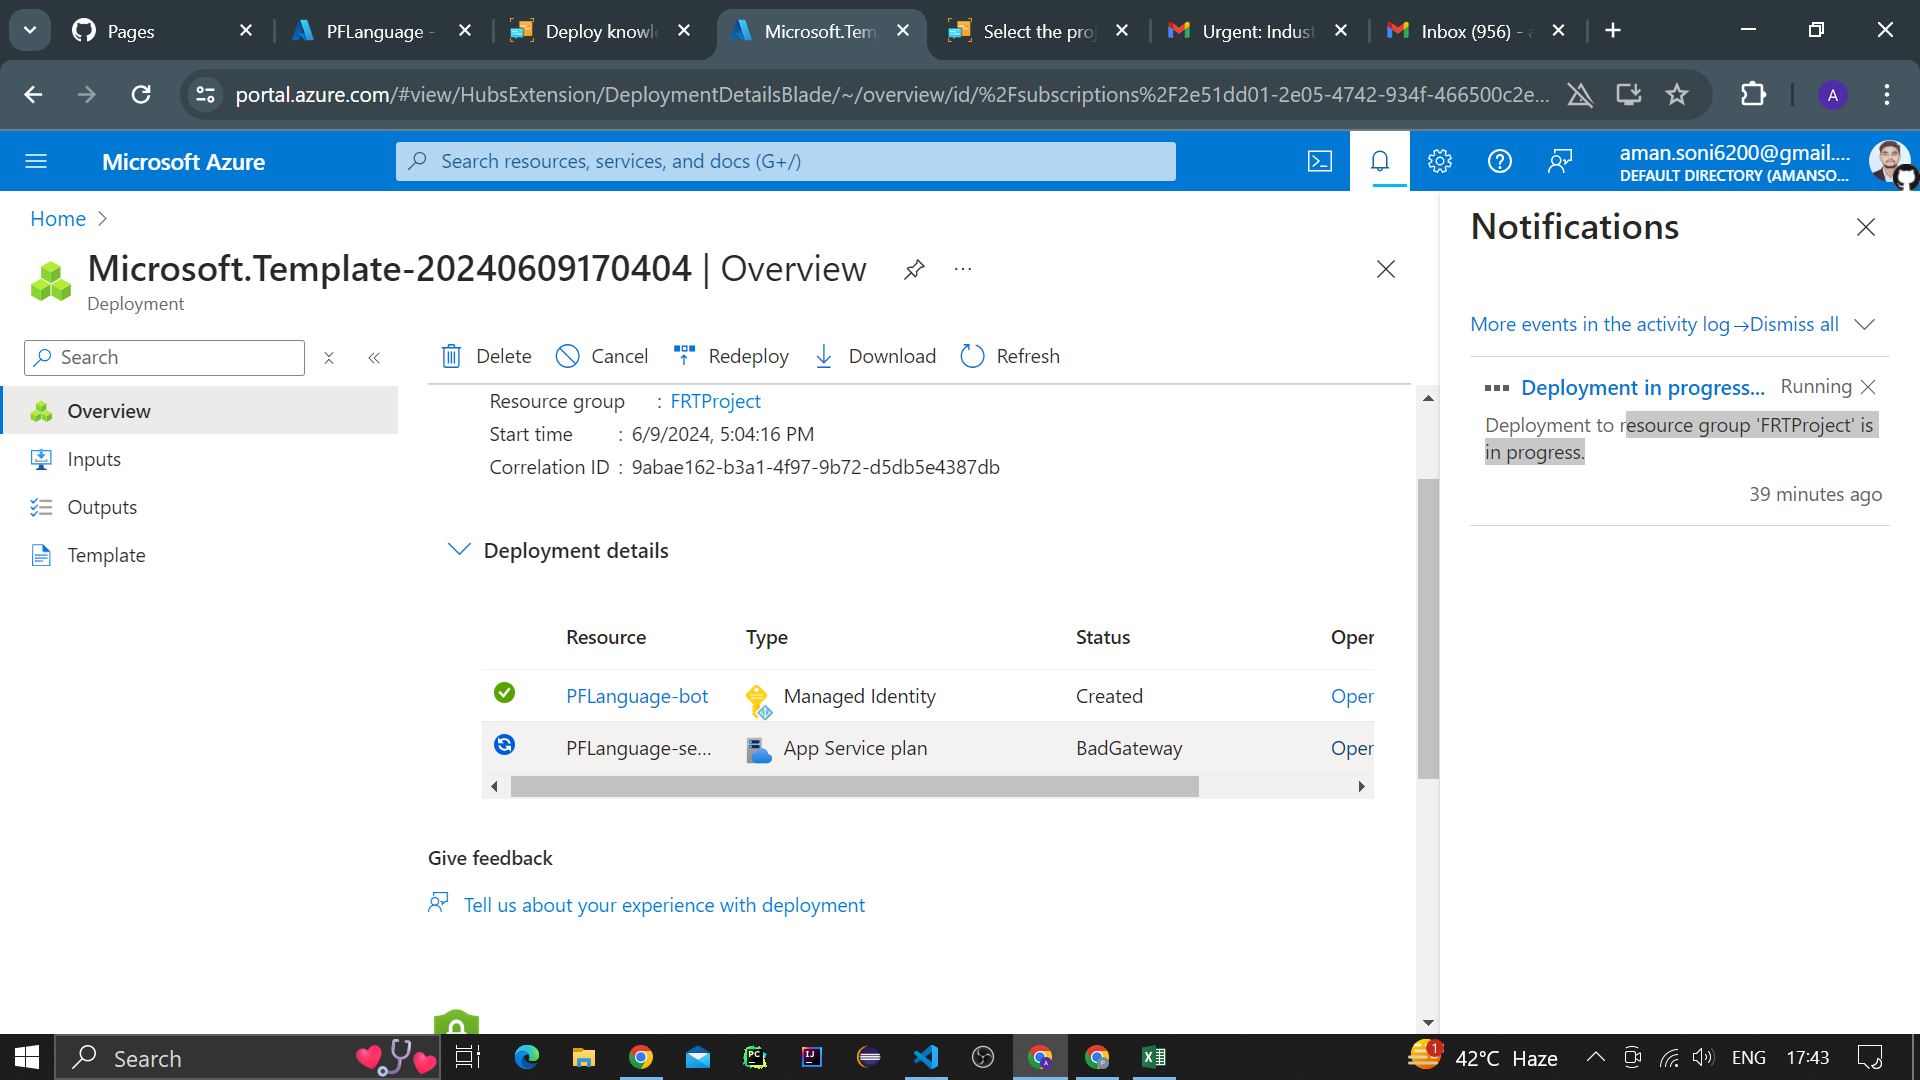Select the Delete deployment icon
The width and height of the screenshot is (1920, 1080).
tap(452, 356)
